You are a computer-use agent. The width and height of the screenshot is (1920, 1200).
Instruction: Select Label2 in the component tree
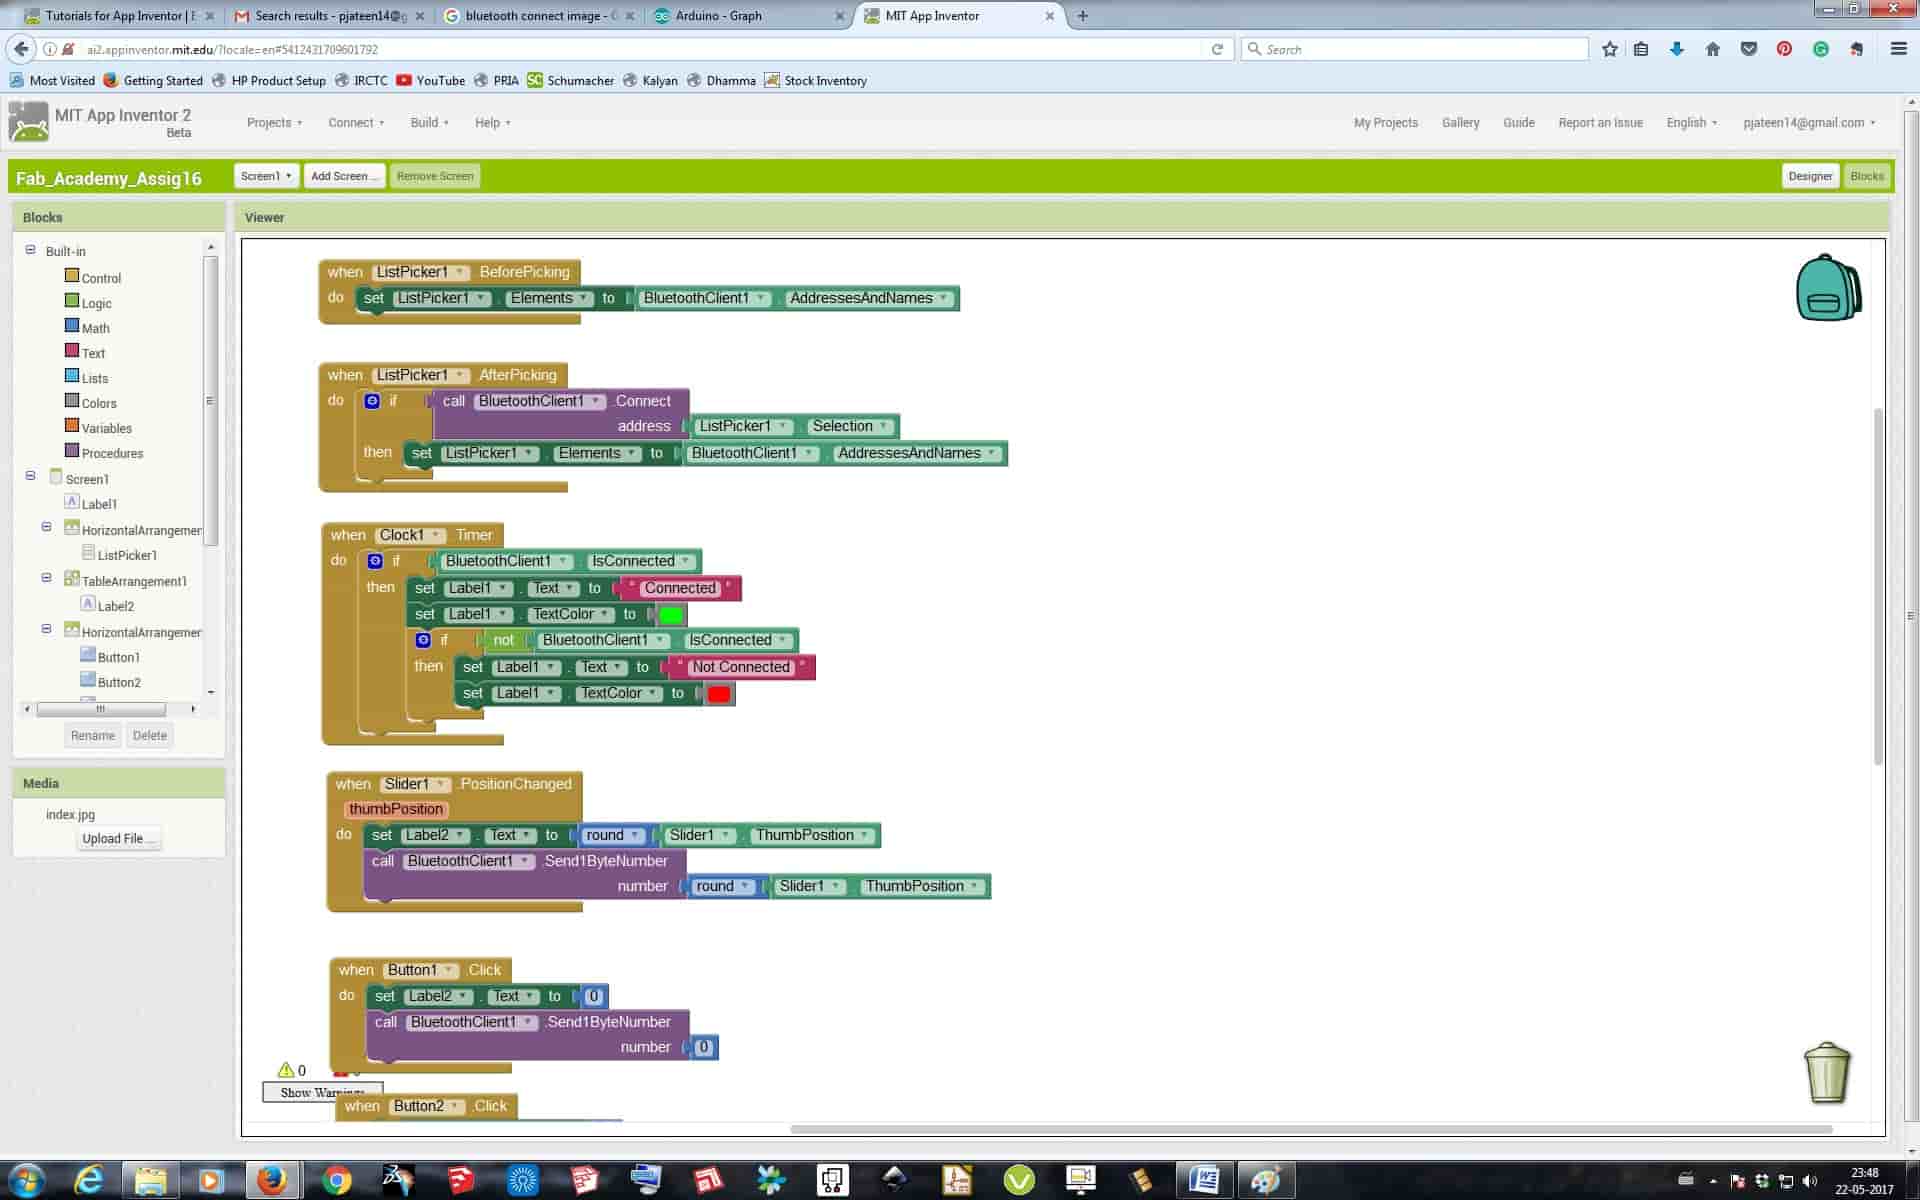click(x=107, y=606)
